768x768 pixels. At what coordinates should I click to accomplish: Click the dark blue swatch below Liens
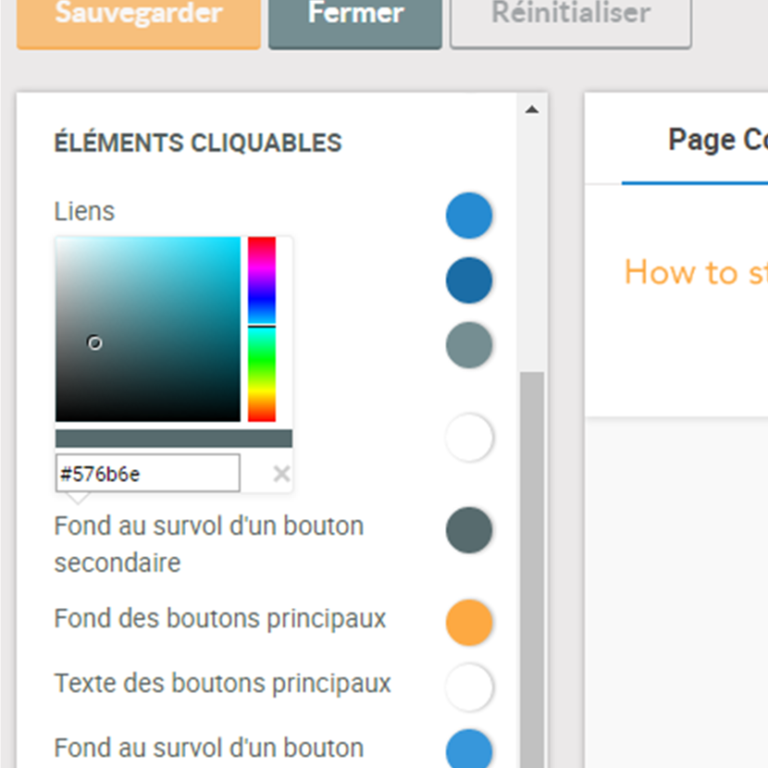coord(469,280)
